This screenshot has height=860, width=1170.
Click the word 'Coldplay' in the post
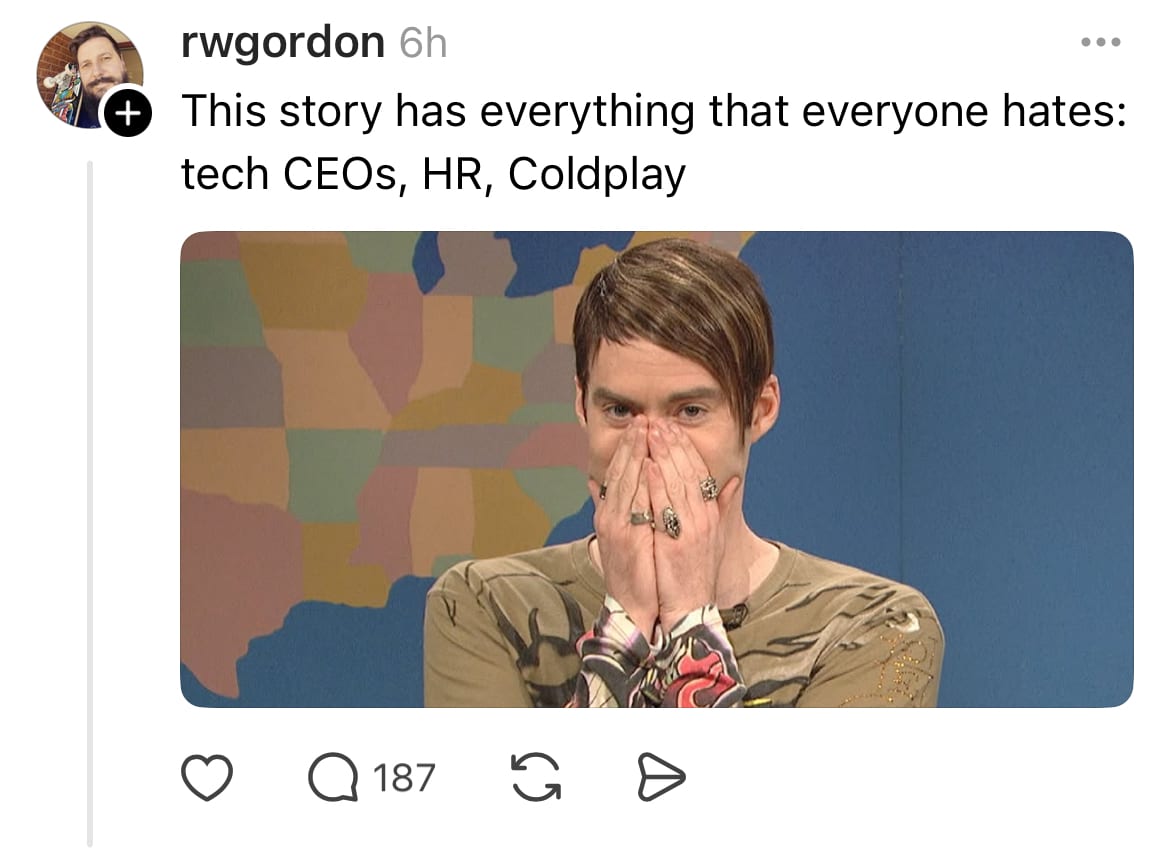(x=596, y=175)
